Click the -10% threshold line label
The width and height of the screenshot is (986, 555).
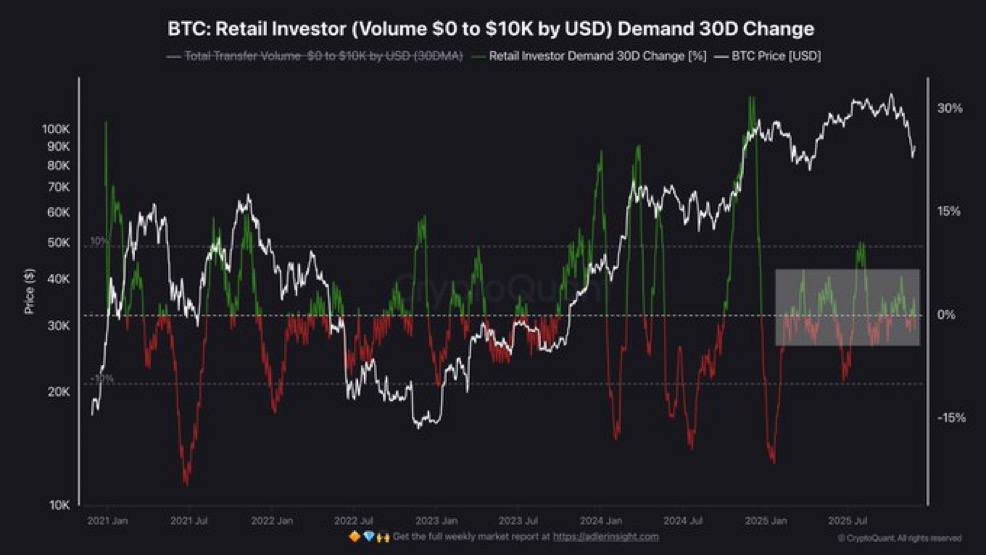(x=101, y=378)
